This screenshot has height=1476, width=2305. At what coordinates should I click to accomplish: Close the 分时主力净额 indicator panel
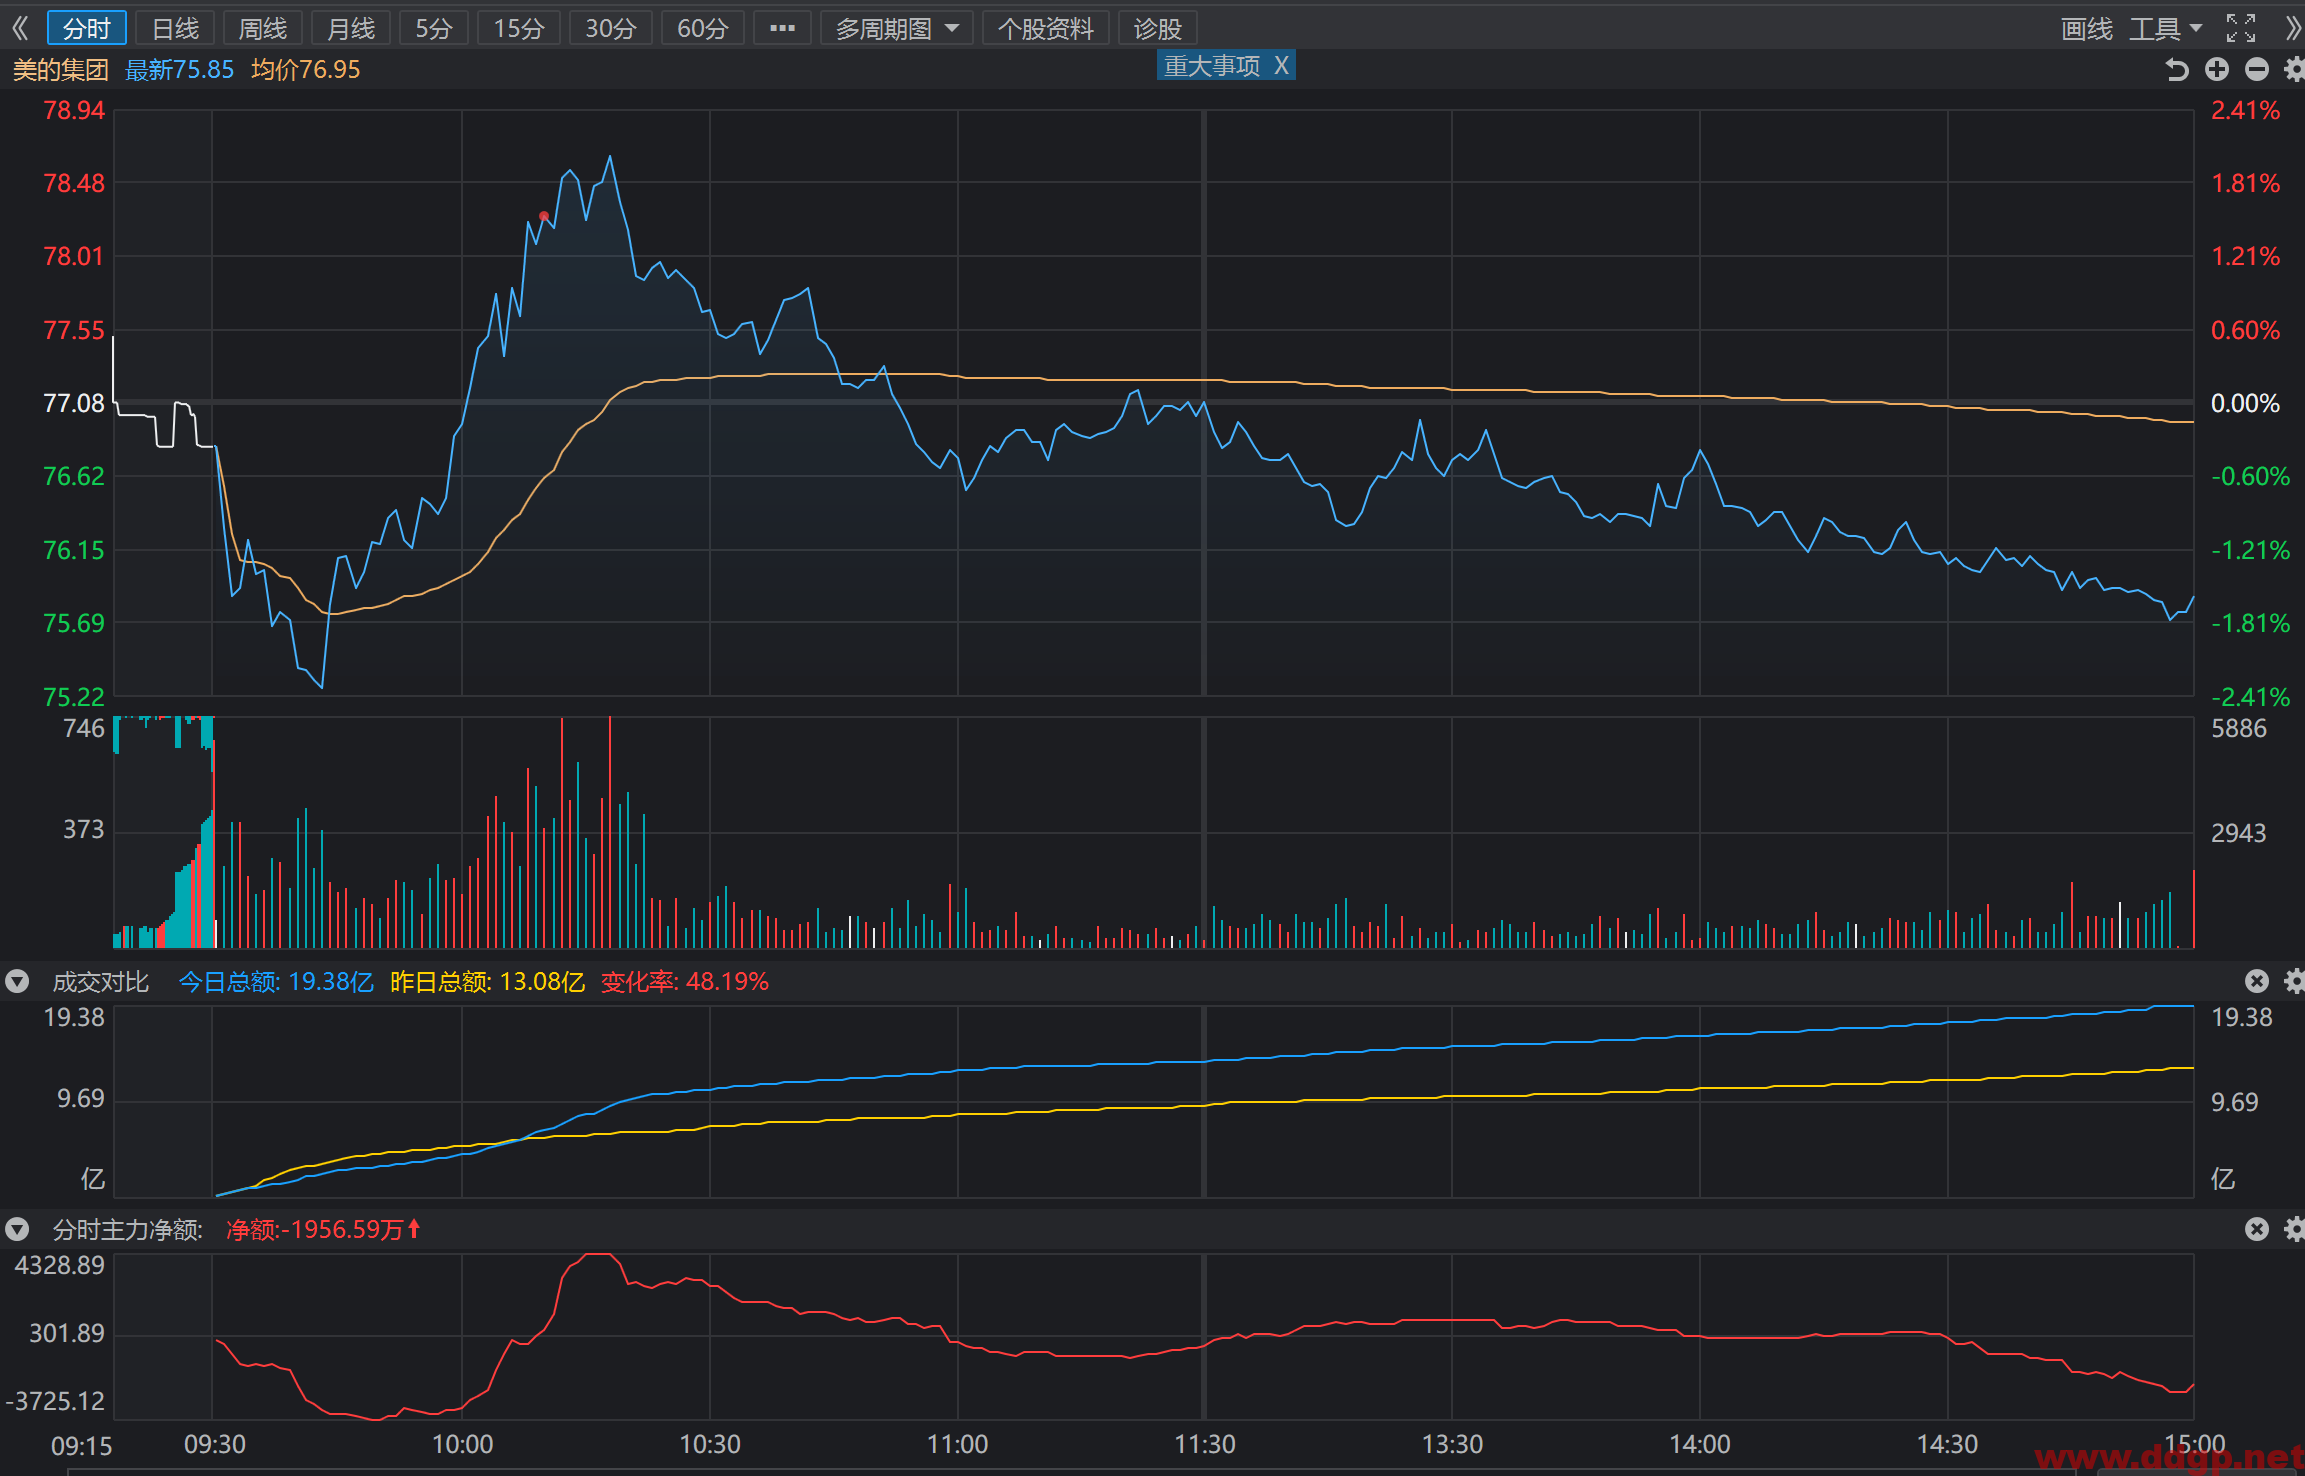(2257, 1229)
